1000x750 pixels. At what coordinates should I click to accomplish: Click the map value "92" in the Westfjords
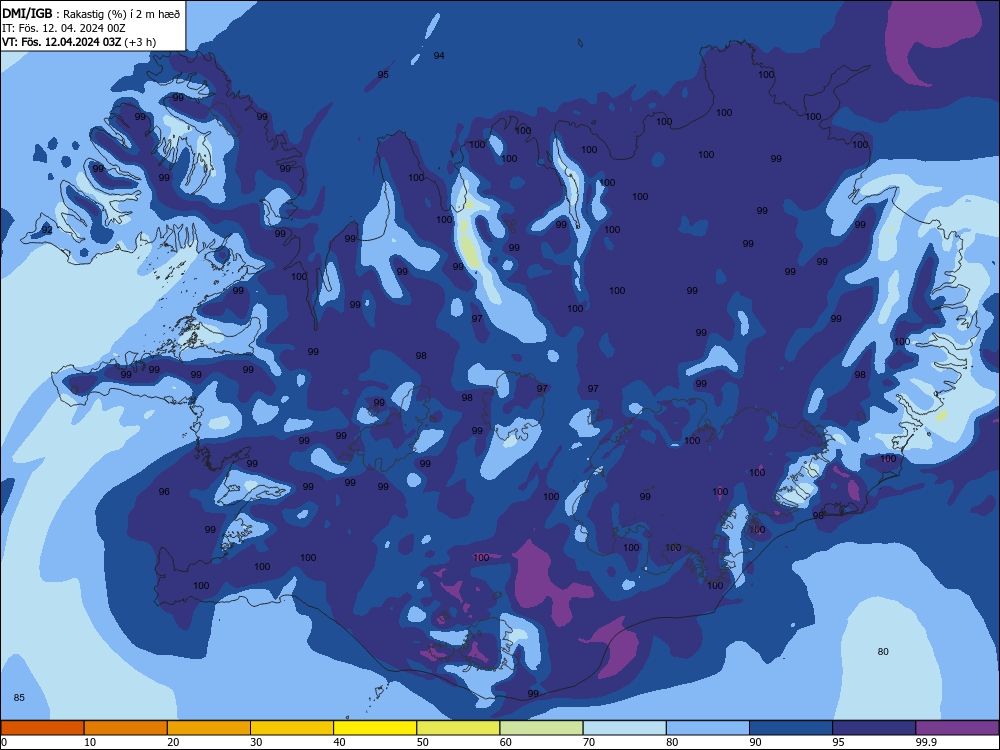(x=47, y=230)
